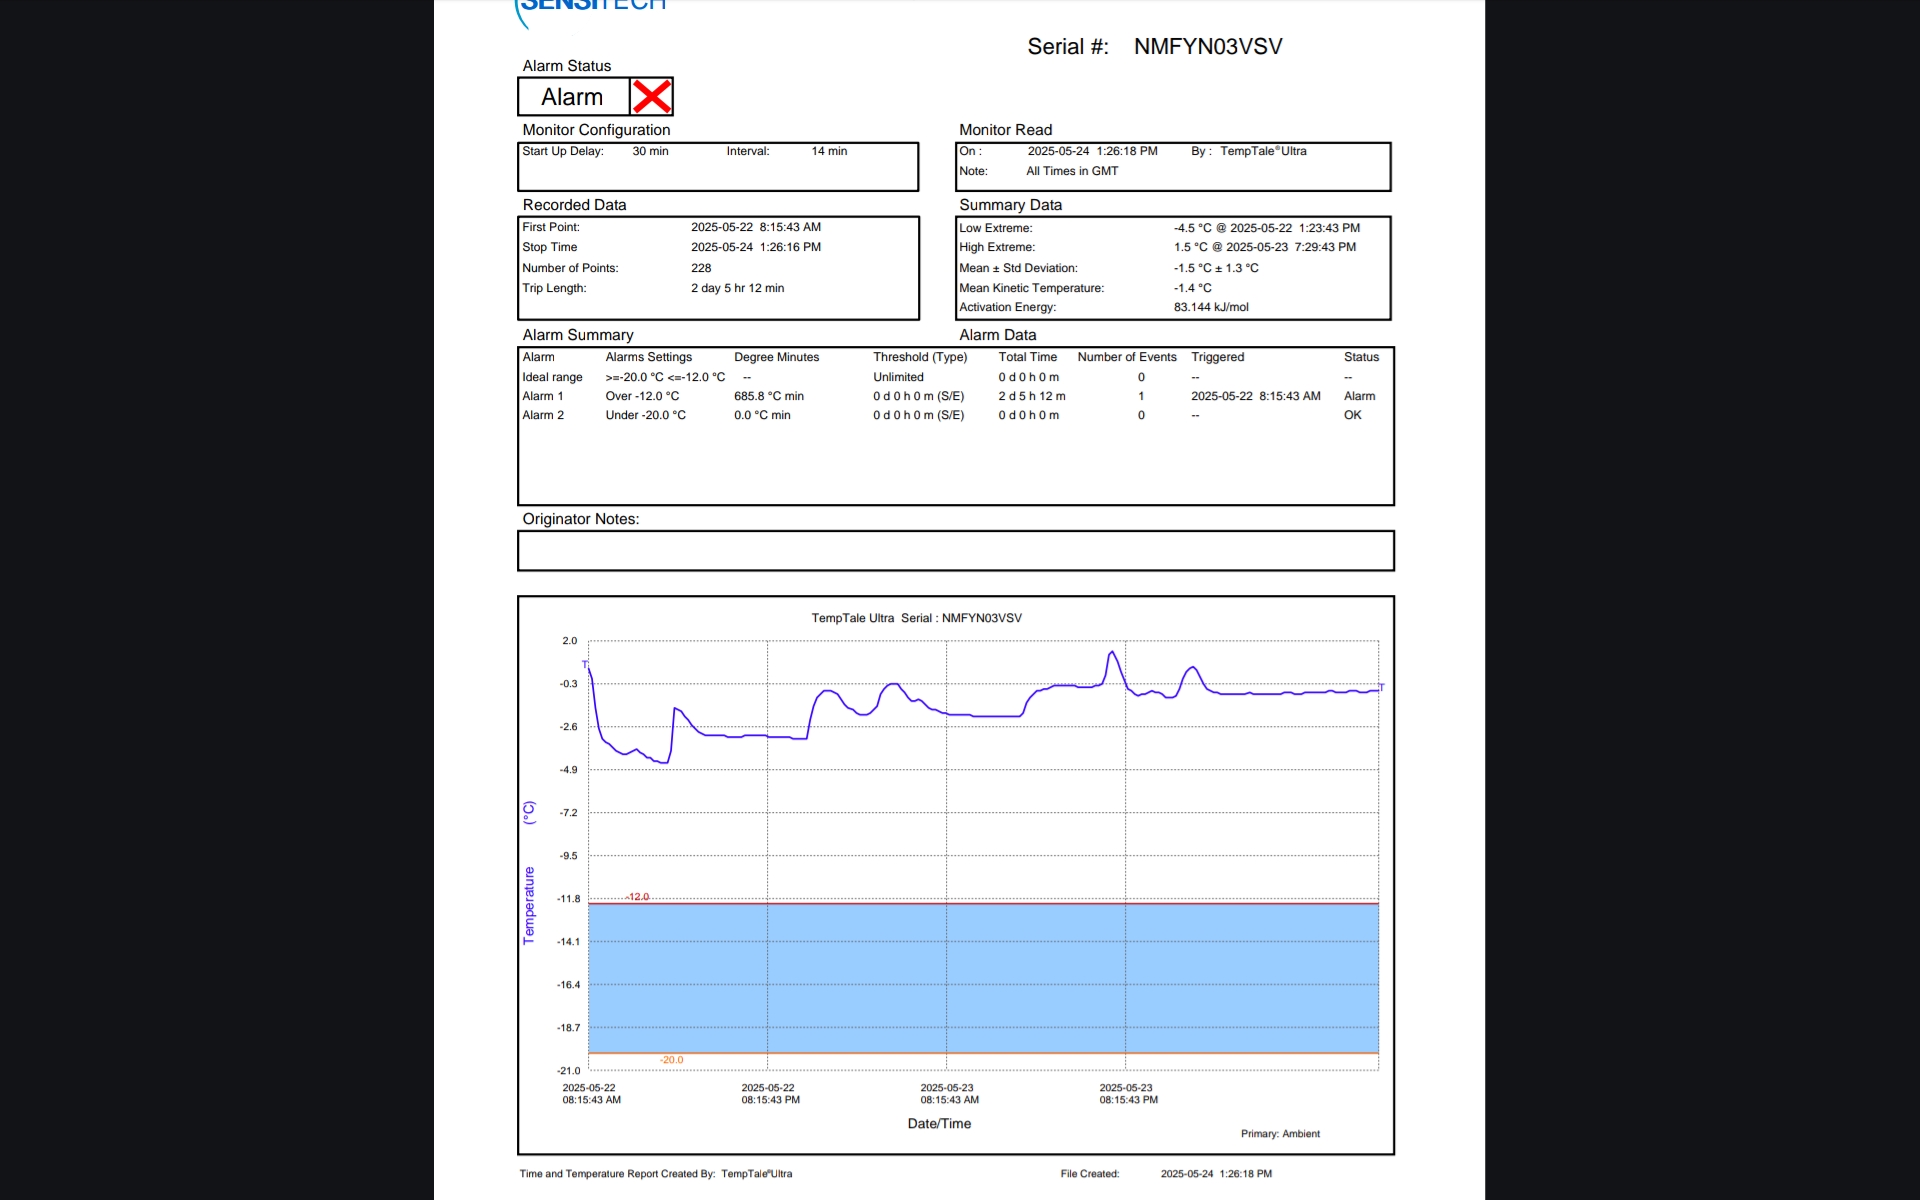Click the Monitor Read date 2025-05-24 1:26:18 PM
This screenshot has width=1920, height=1200.
1092,151
